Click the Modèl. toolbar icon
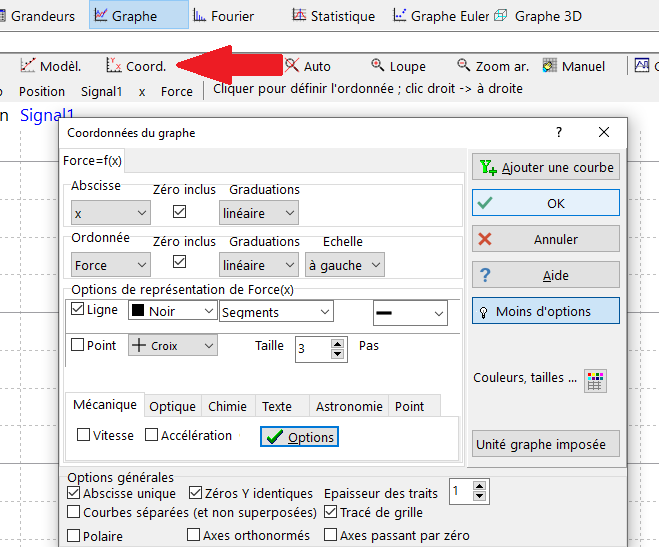 pyautogui.click(x=50, y=66)
